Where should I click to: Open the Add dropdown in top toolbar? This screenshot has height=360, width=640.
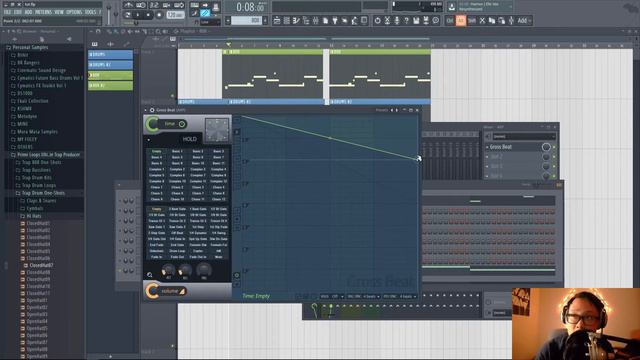(524, 20)
